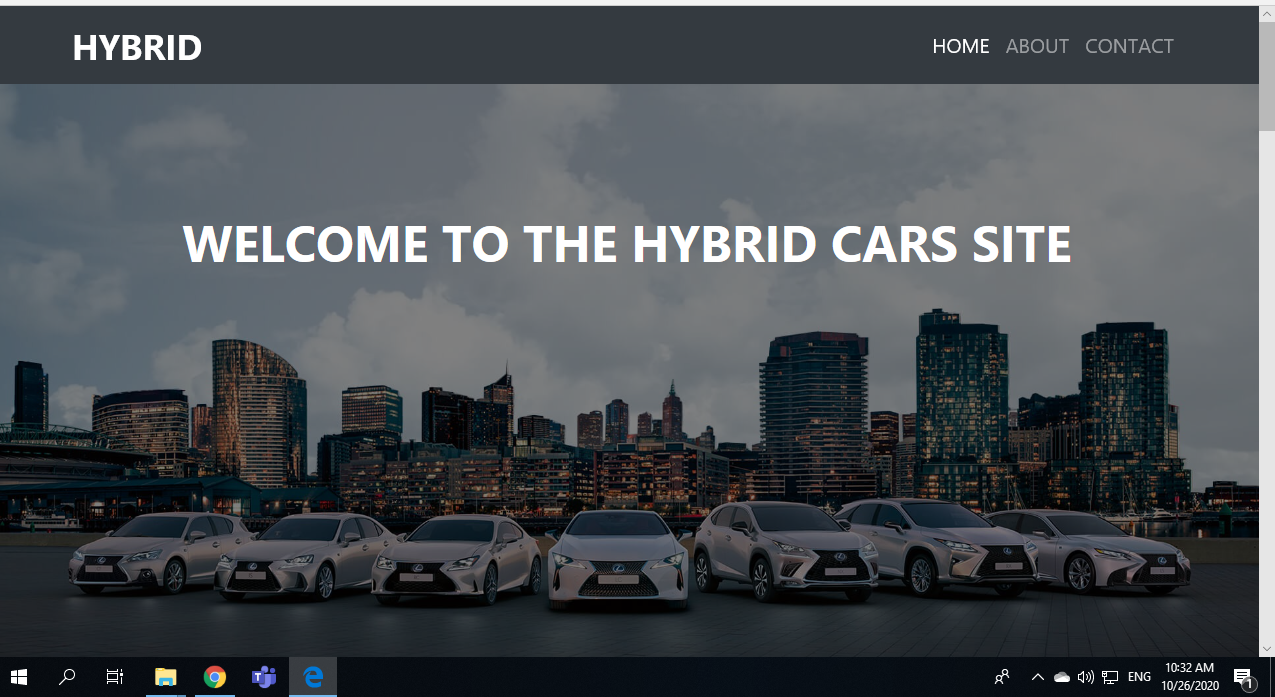The height and width of the screenshot is (697, 1275).
Task: Click the scrollbar down arrow
Action: pos(1266,647)
